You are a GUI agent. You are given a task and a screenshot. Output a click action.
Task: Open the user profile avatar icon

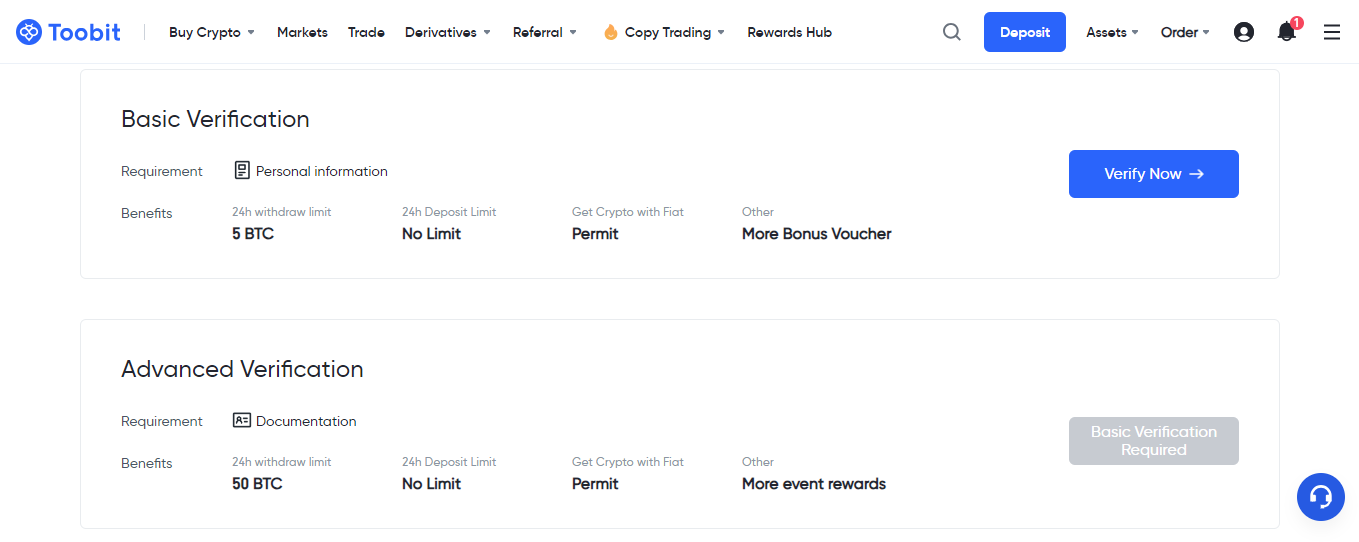point(1244,32)
